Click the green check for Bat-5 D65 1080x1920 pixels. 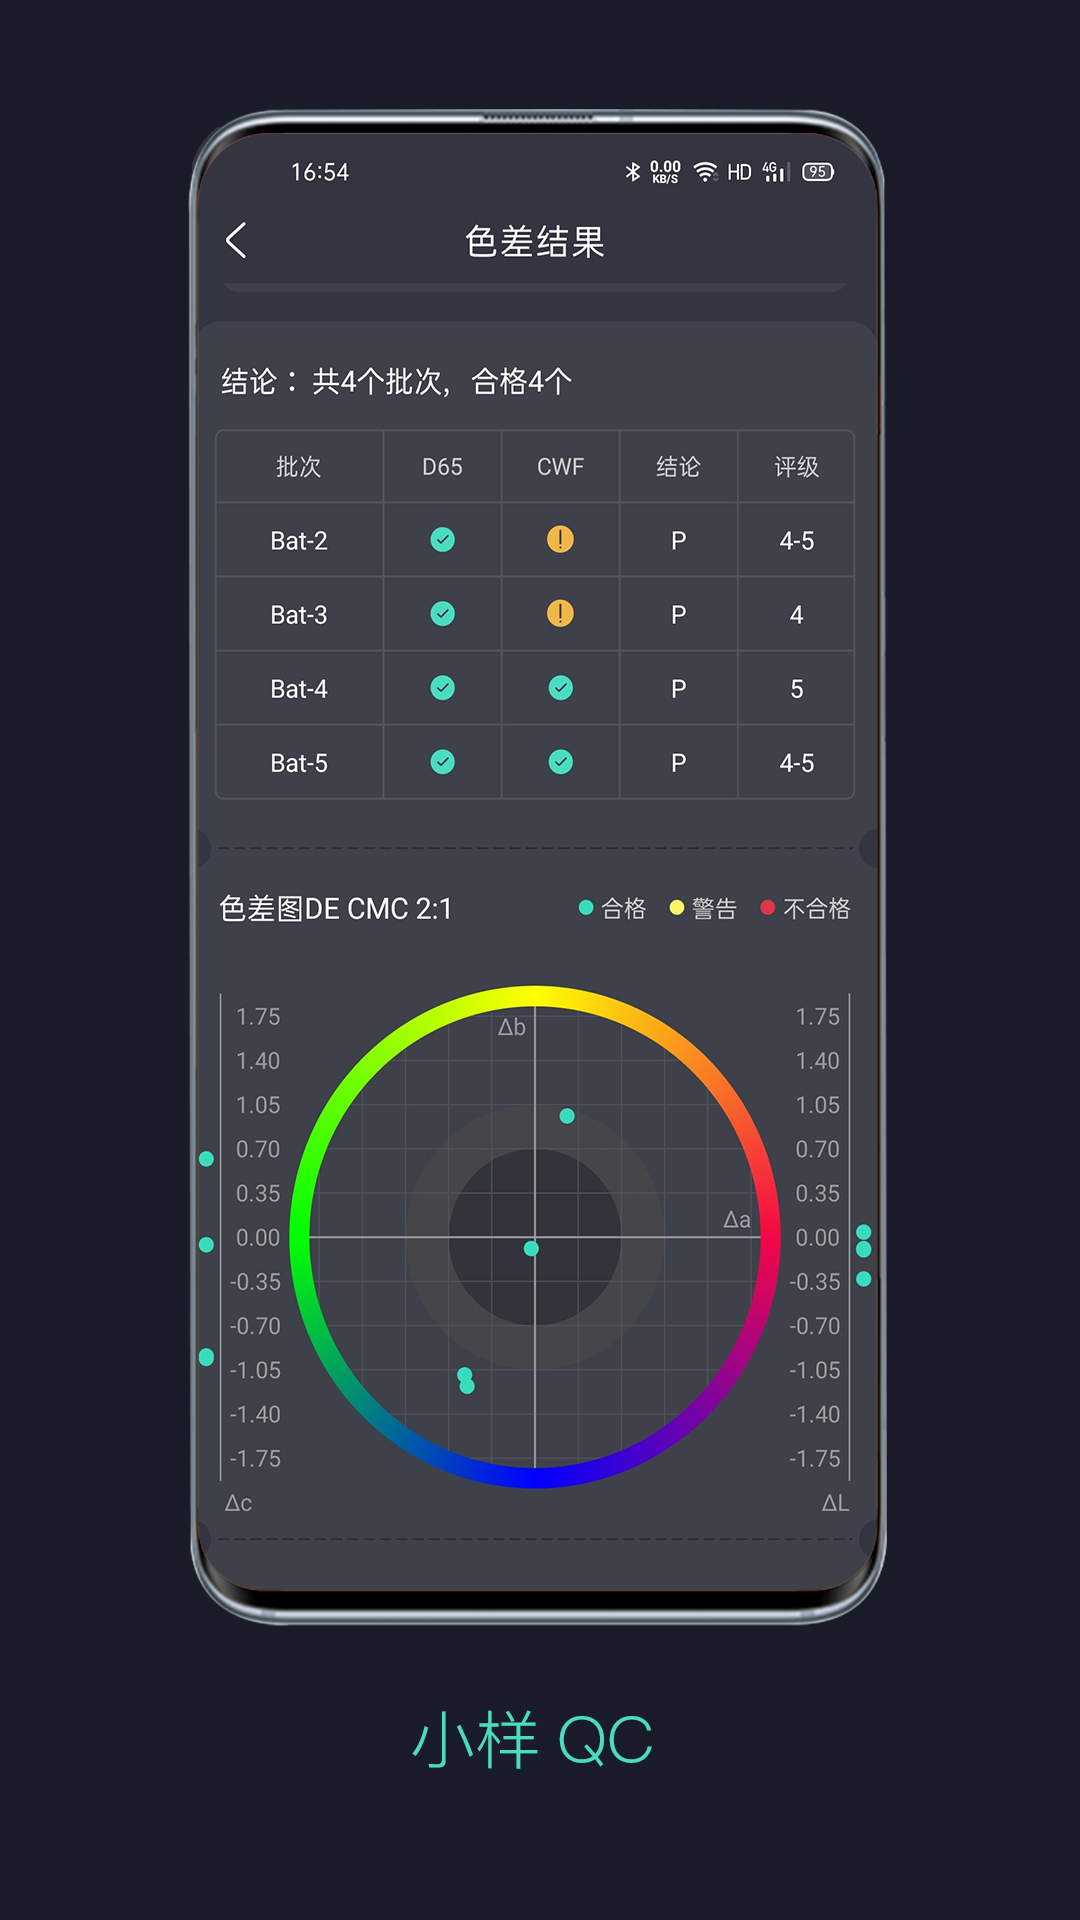tap(442, 762)
